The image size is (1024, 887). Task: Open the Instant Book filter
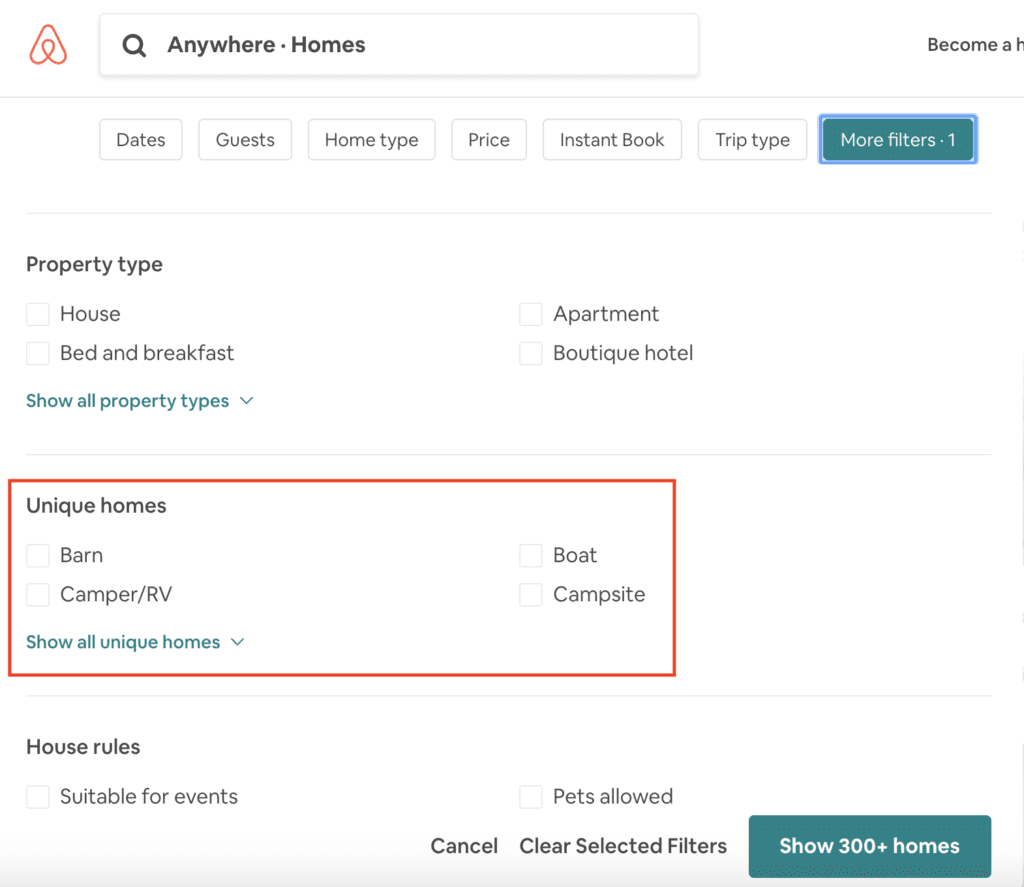[x=612, y=140]
